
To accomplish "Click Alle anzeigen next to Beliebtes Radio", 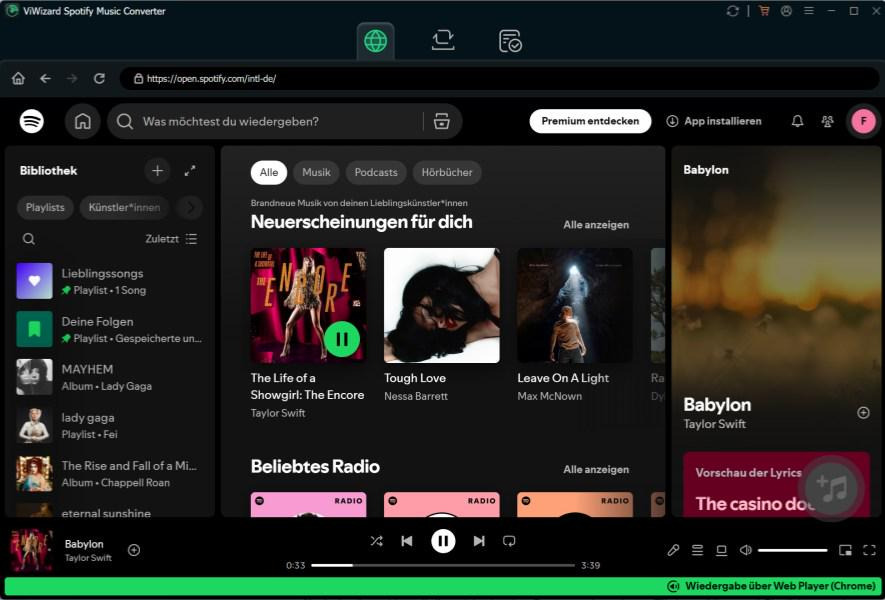I will tap(596, 470).
